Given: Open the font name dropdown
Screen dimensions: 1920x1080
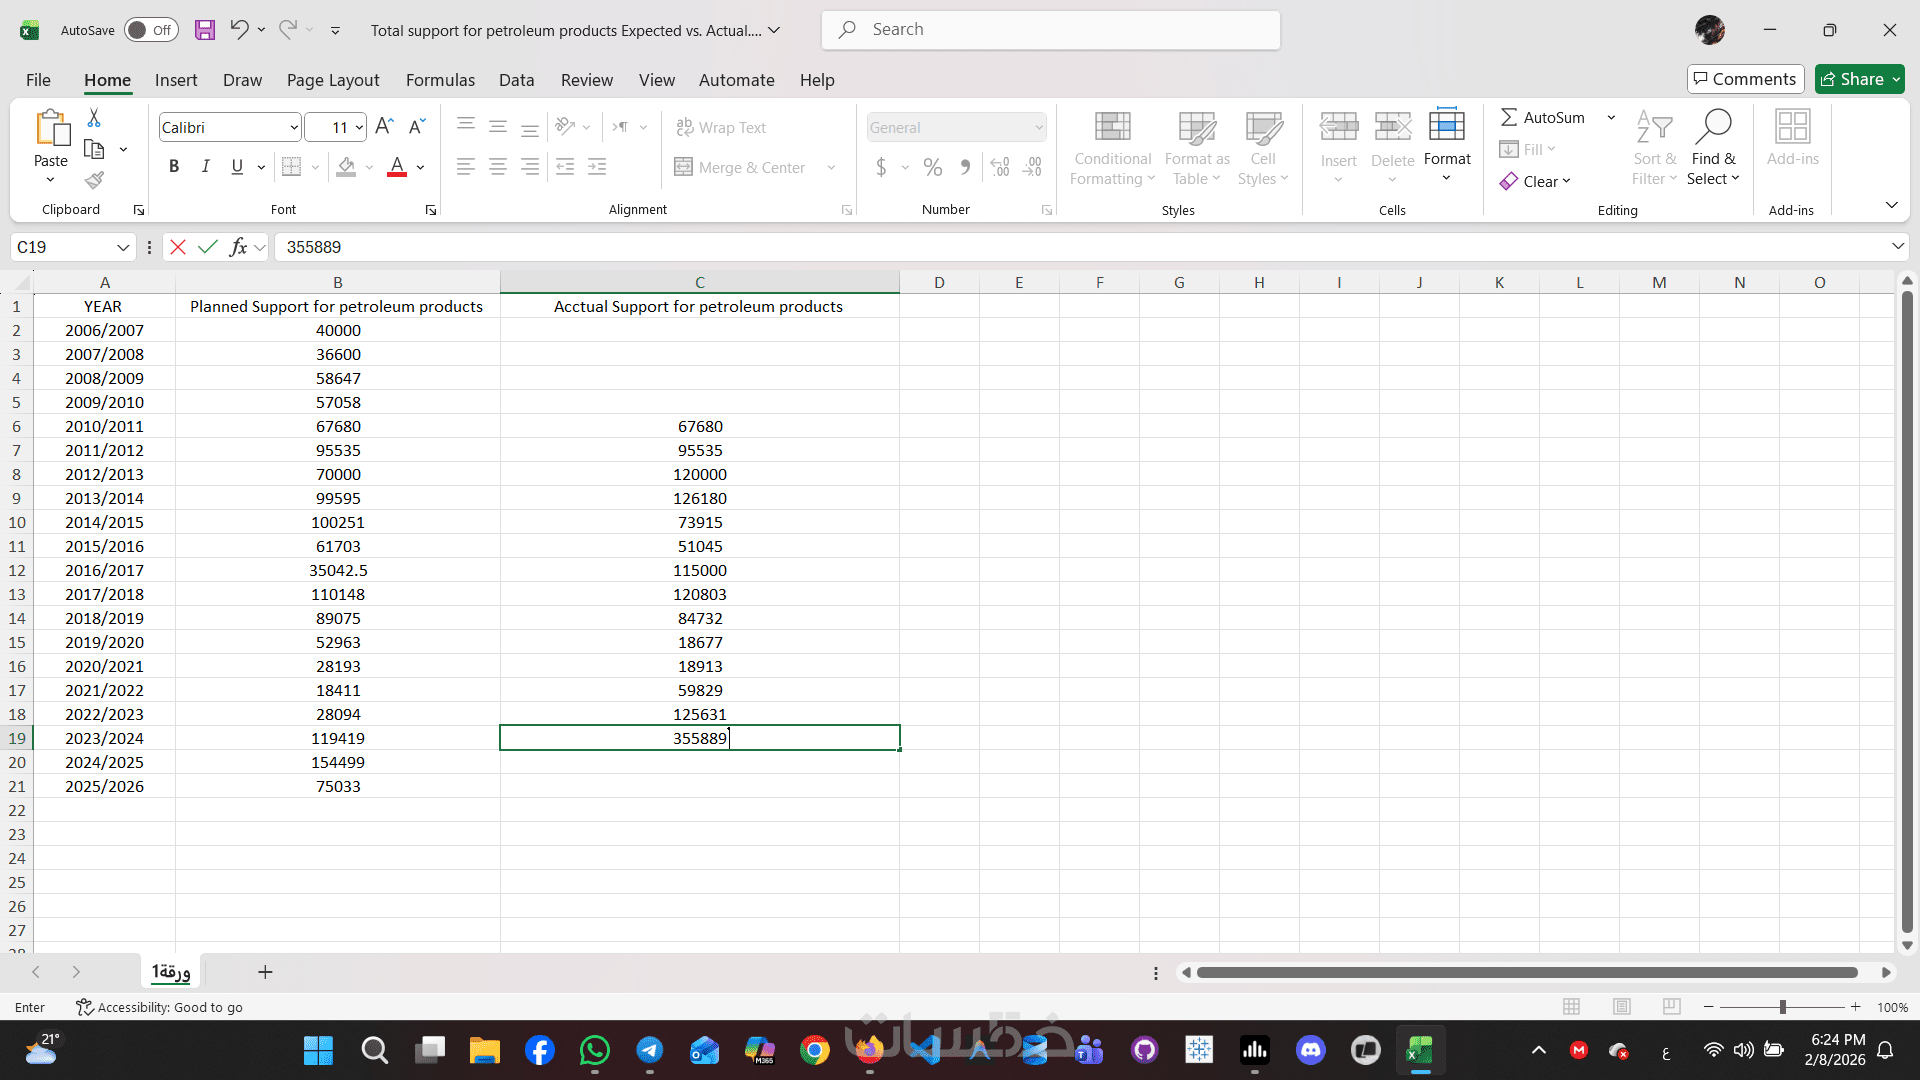Looking at the screenshot, I should (x=294, y=127).
